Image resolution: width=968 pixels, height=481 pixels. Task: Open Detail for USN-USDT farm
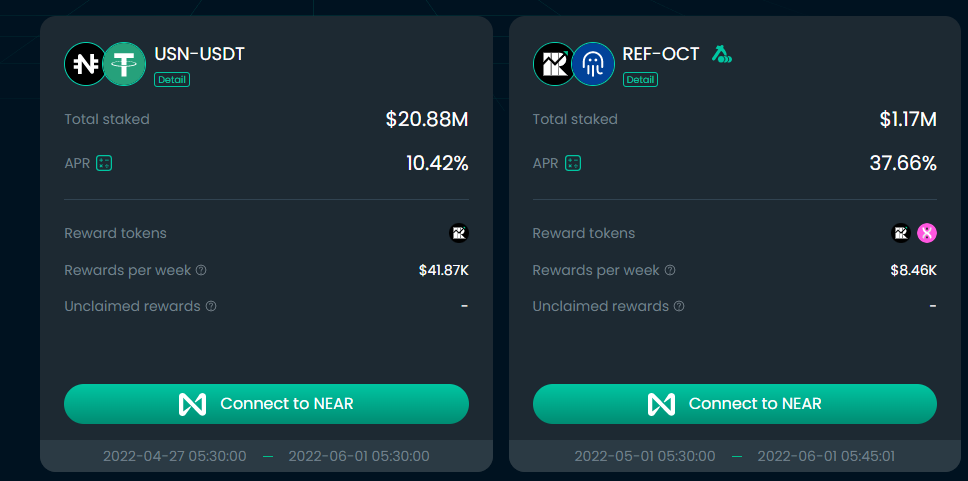172,80
